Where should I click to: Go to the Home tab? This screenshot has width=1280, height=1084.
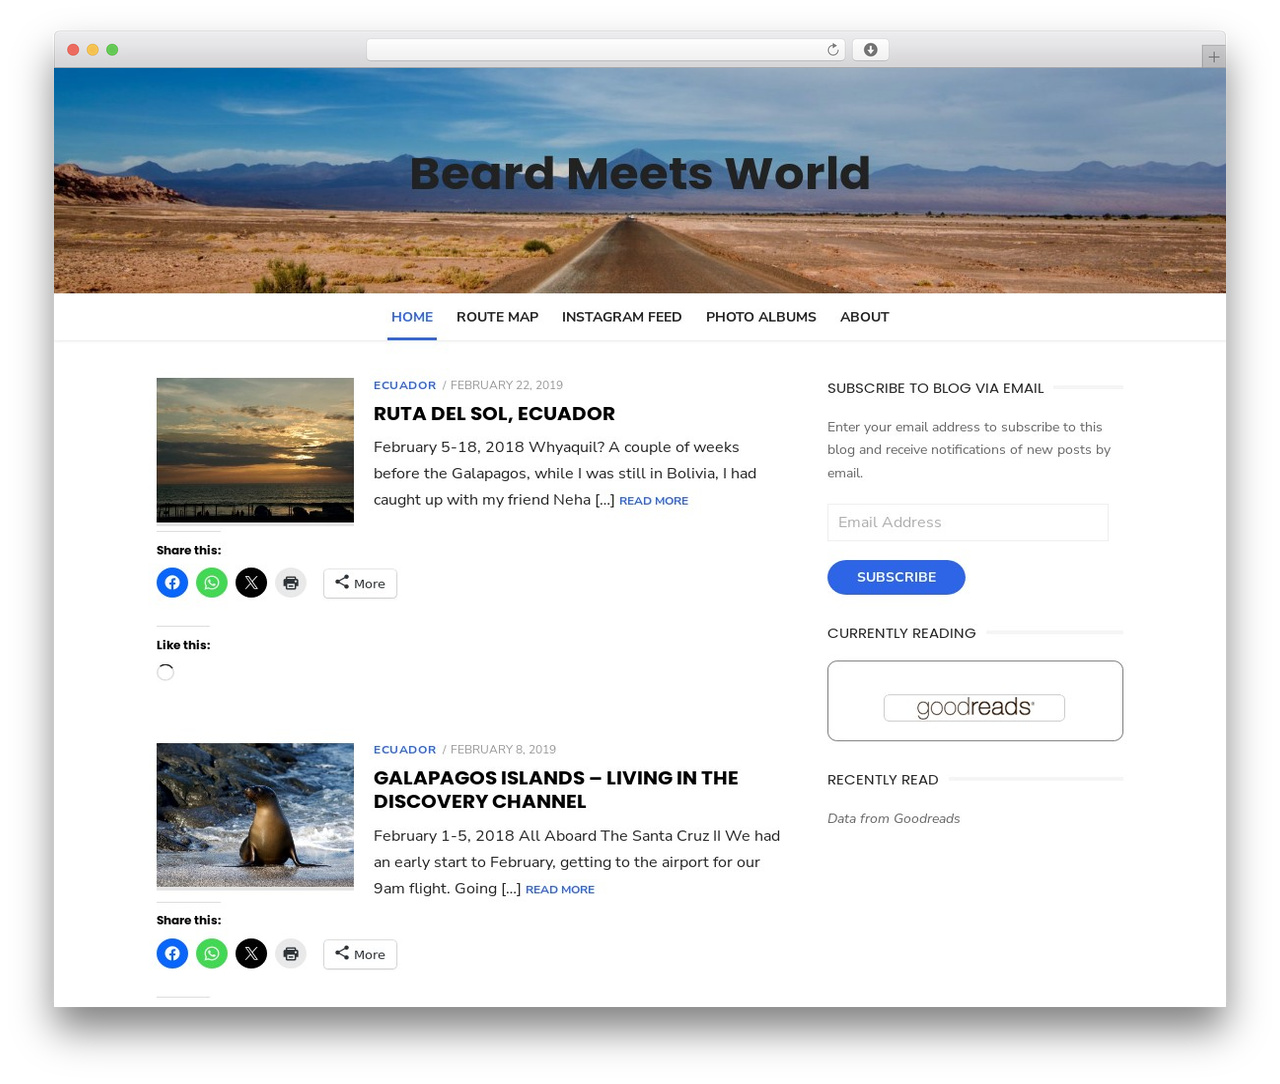tap(412, 317)
